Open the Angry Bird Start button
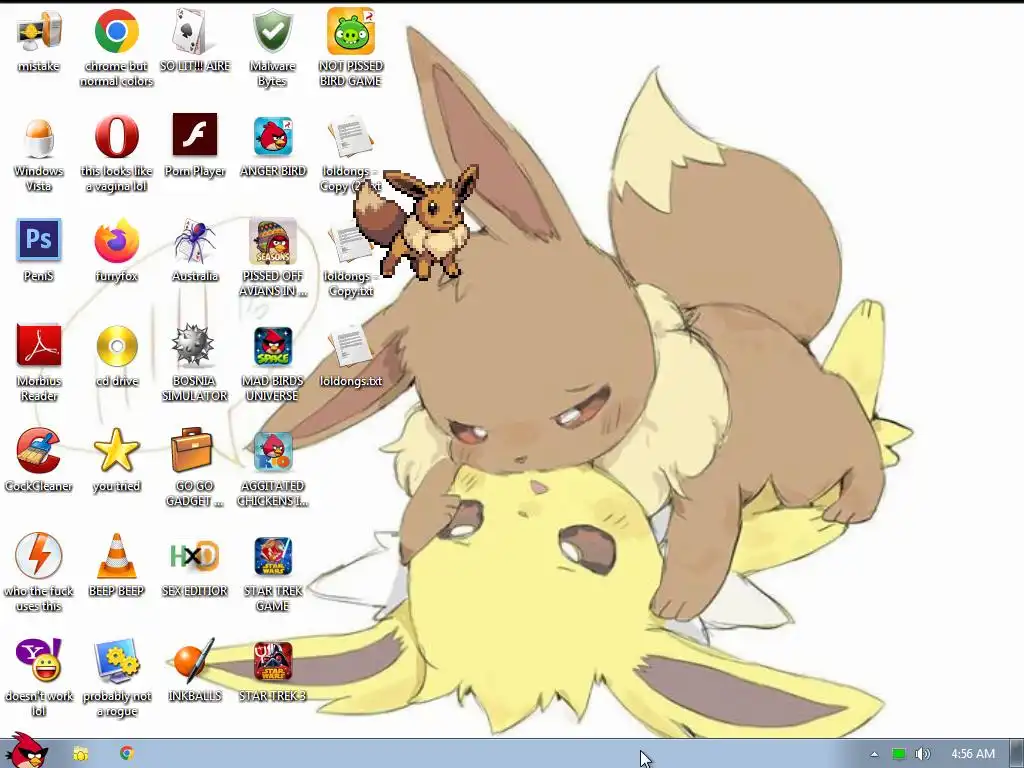Screen dimensions: 1024x768 [25, 751]
